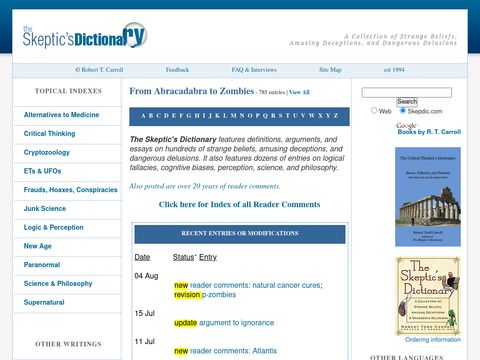Jump to letter P entries
The height and width of the screenshot is (360, 480).
pos(257,116)
